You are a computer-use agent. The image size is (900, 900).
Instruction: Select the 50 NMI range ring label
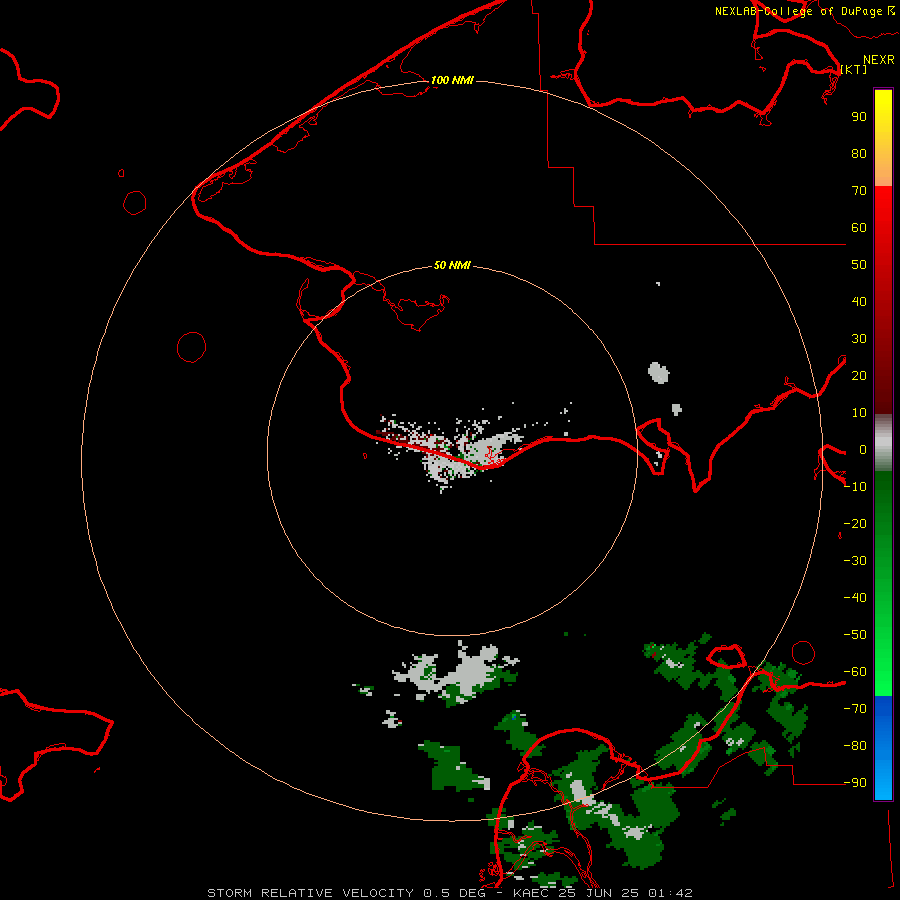point(452,265)
